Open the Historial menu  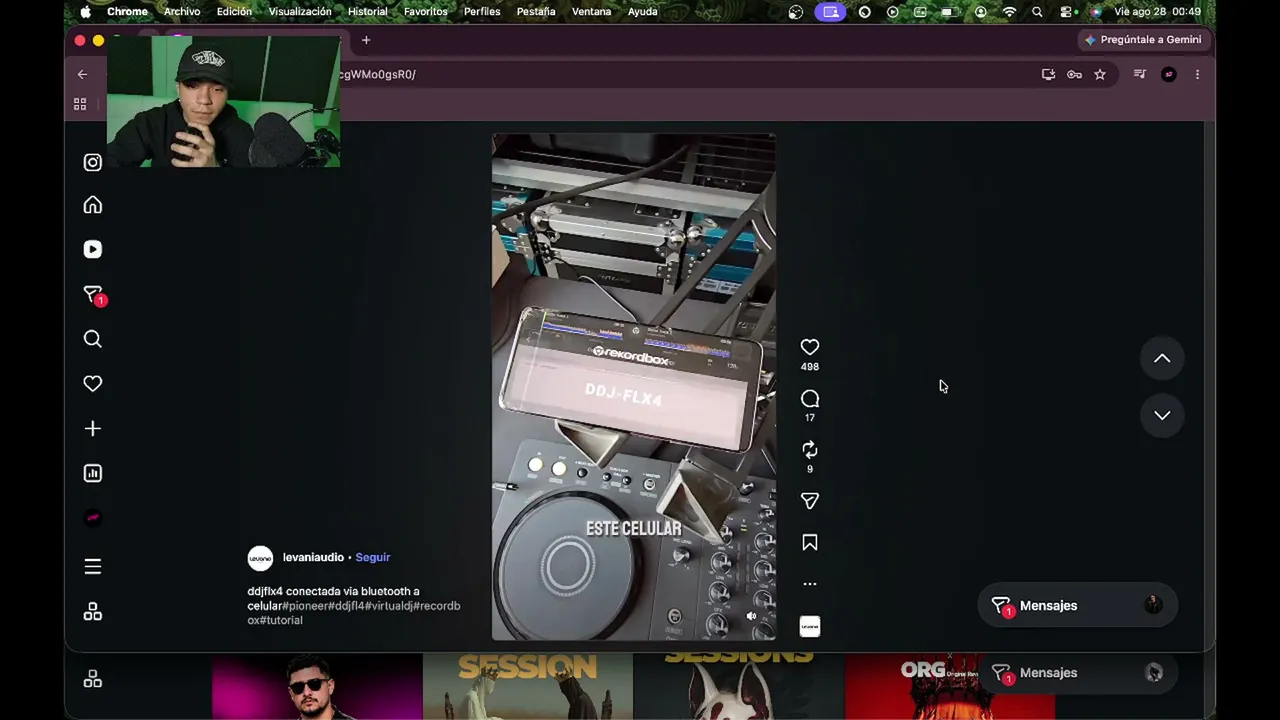[367, 12]
